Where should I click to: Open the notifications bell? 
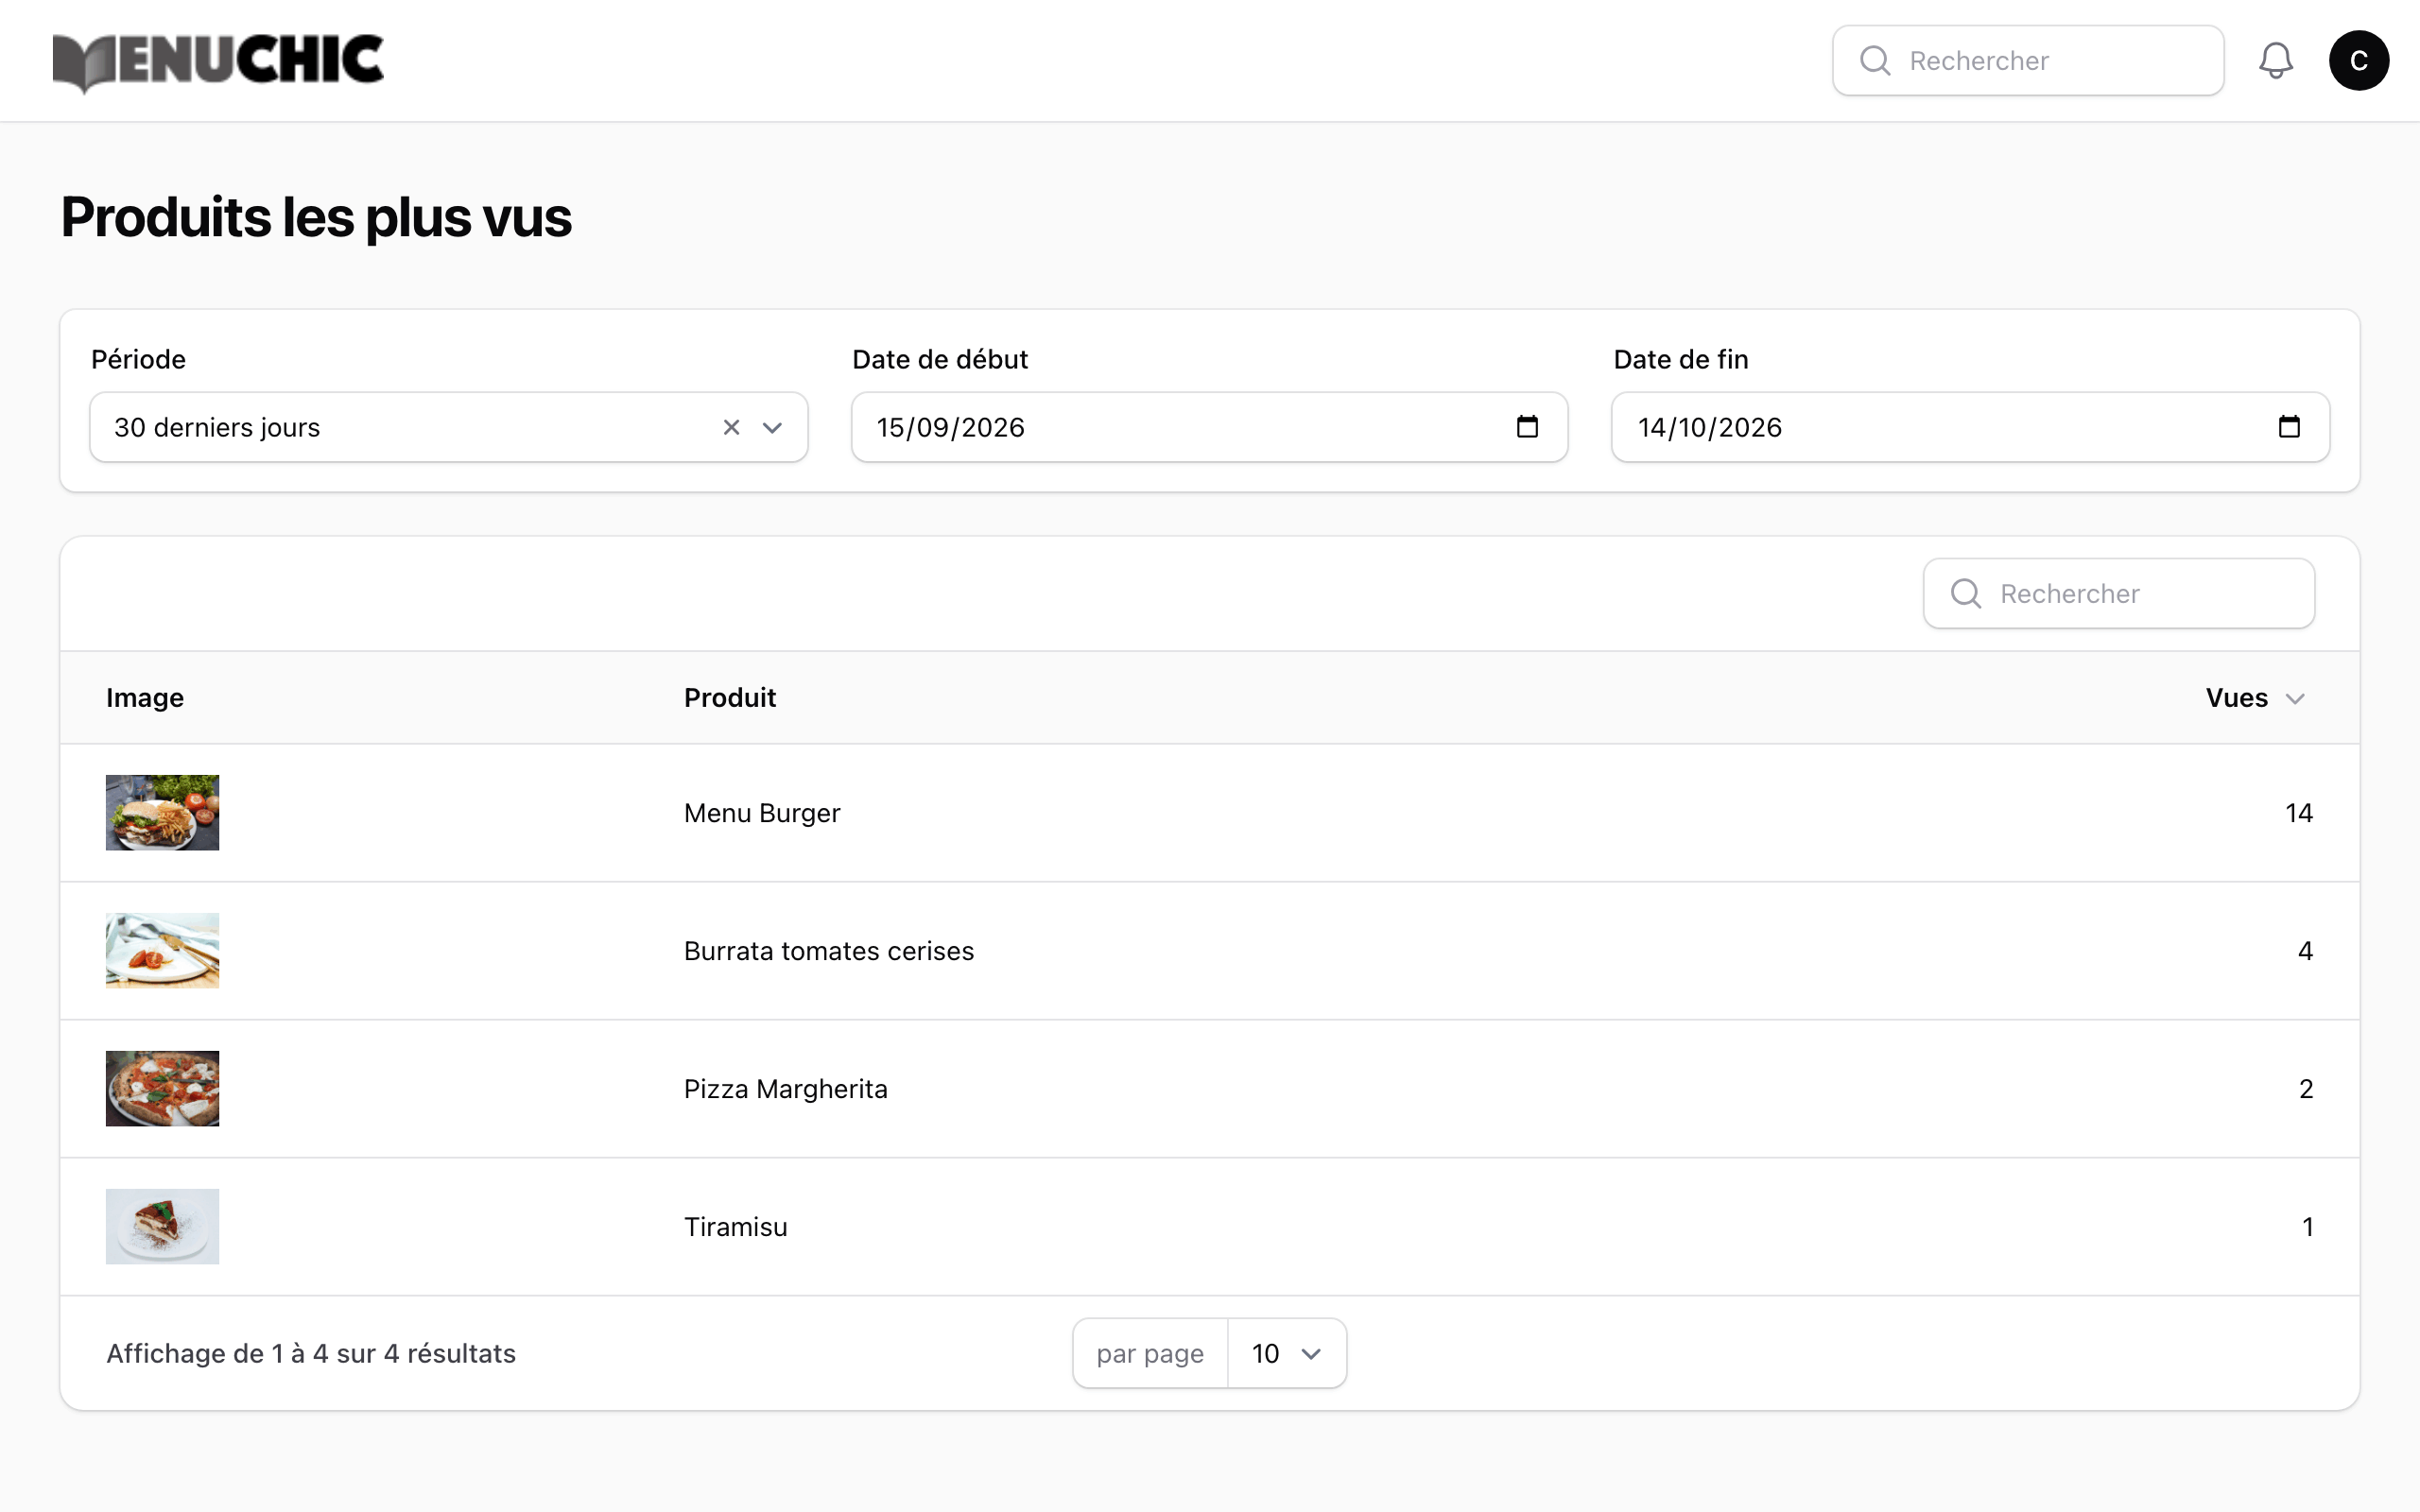point(2275,61)
